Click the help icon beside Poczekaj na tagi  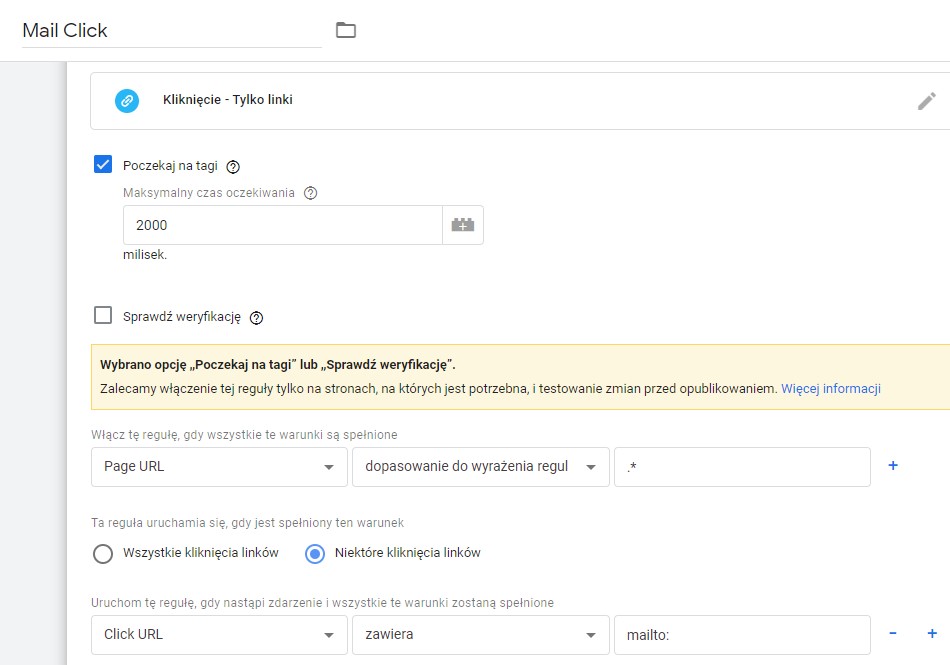pos(234,166)
